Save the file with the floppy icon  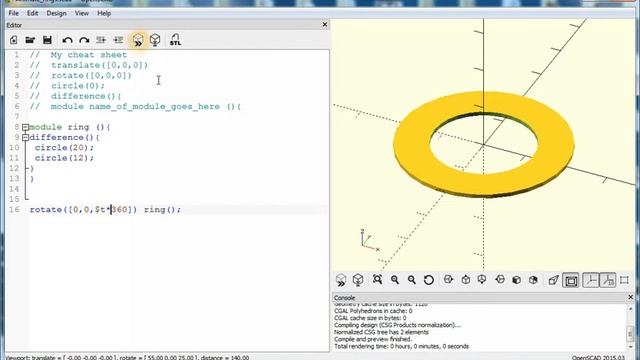(x=47, y=40)
